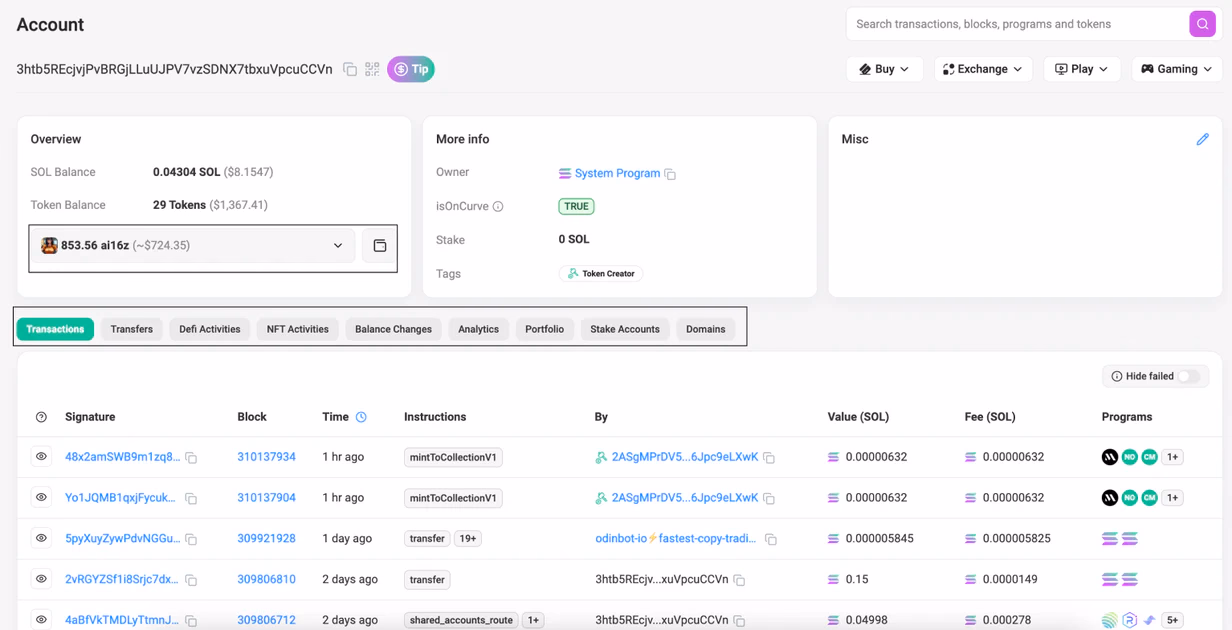Open block 310137934 link
The image size is (1232, 630).
click(266, 457)
